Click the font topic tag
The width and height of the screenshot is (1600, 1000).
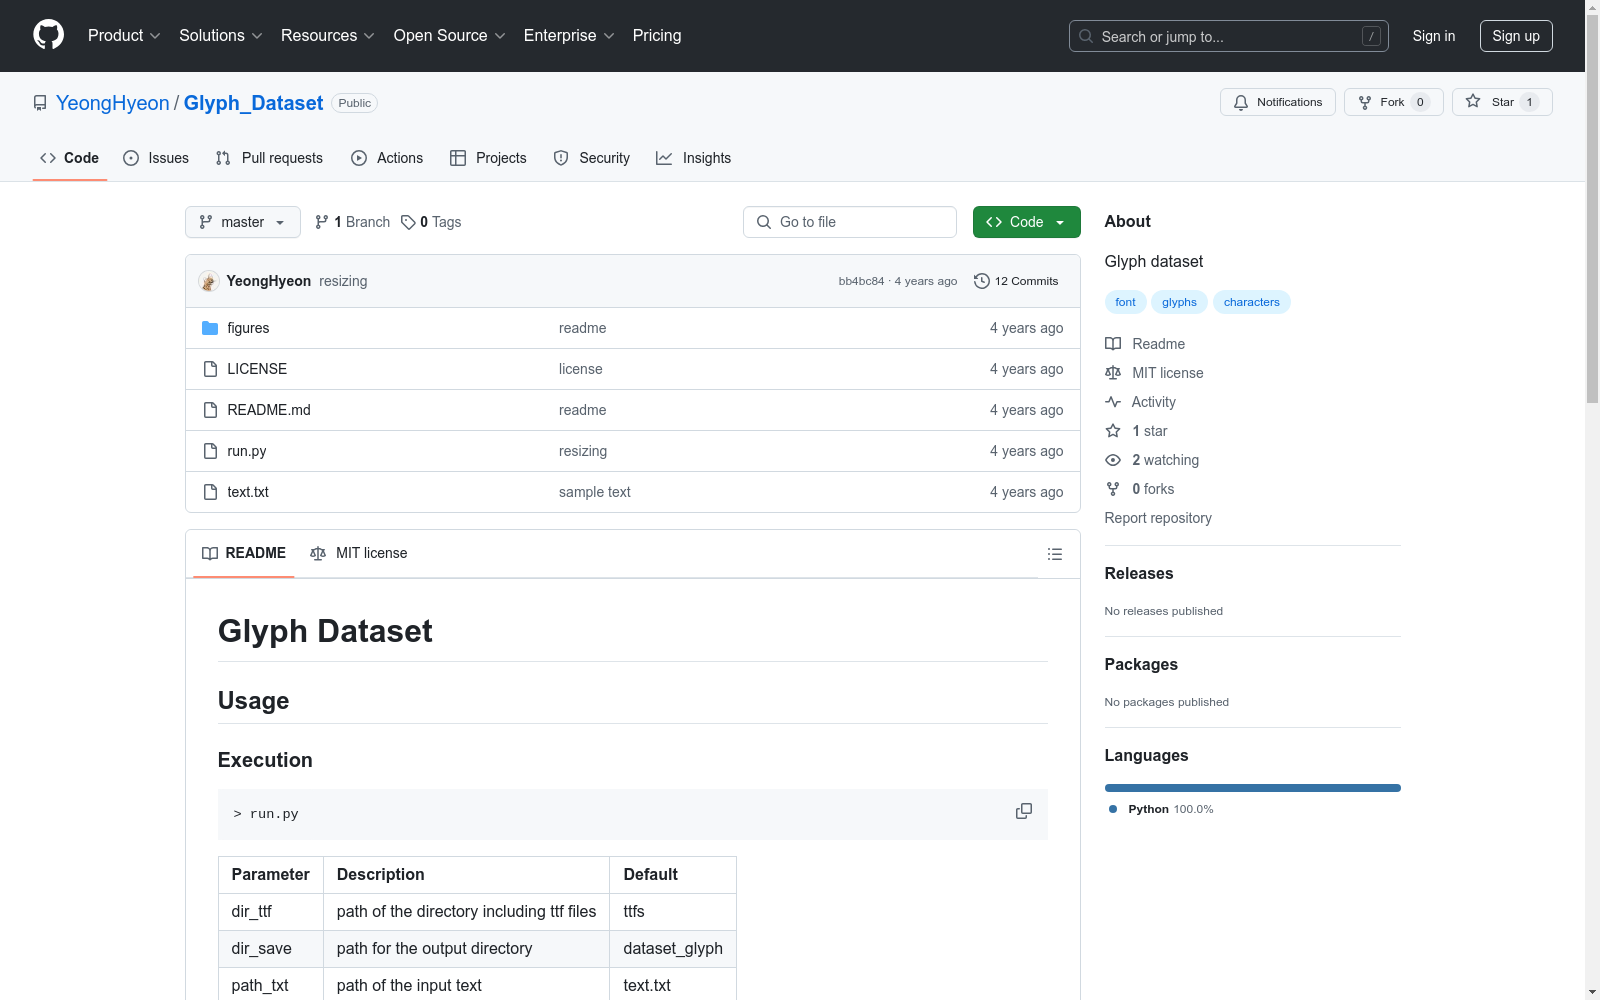1126,302
